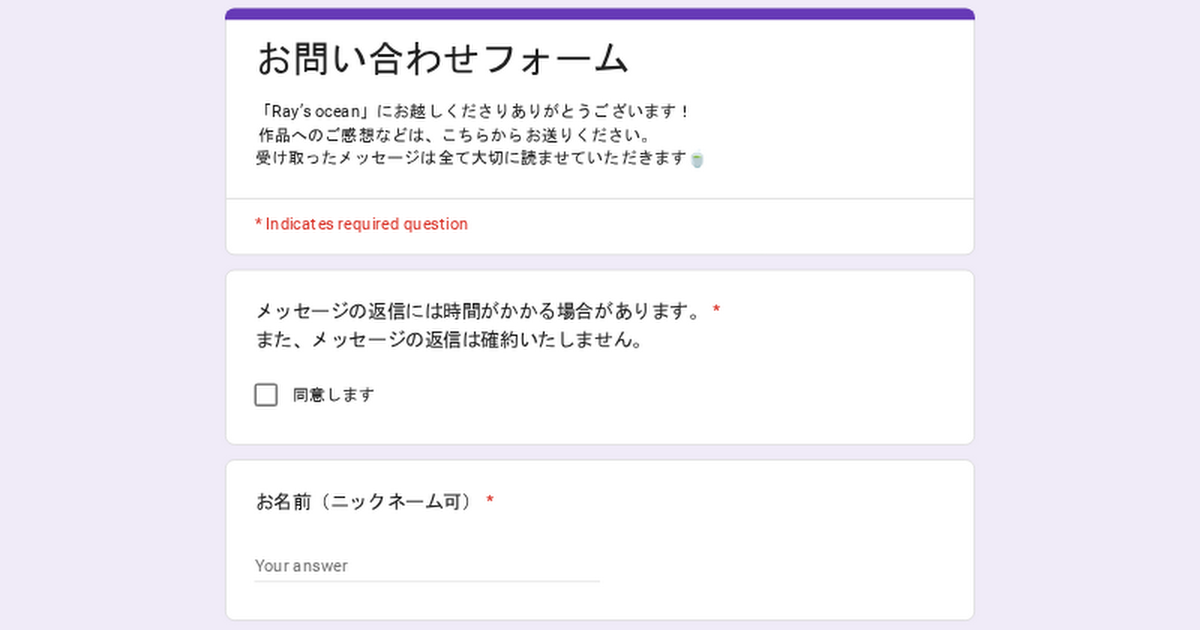Viewport: 1200px width, 630px height.
Task: Click the purple header bar atop the form
Action: pos(600,14)
